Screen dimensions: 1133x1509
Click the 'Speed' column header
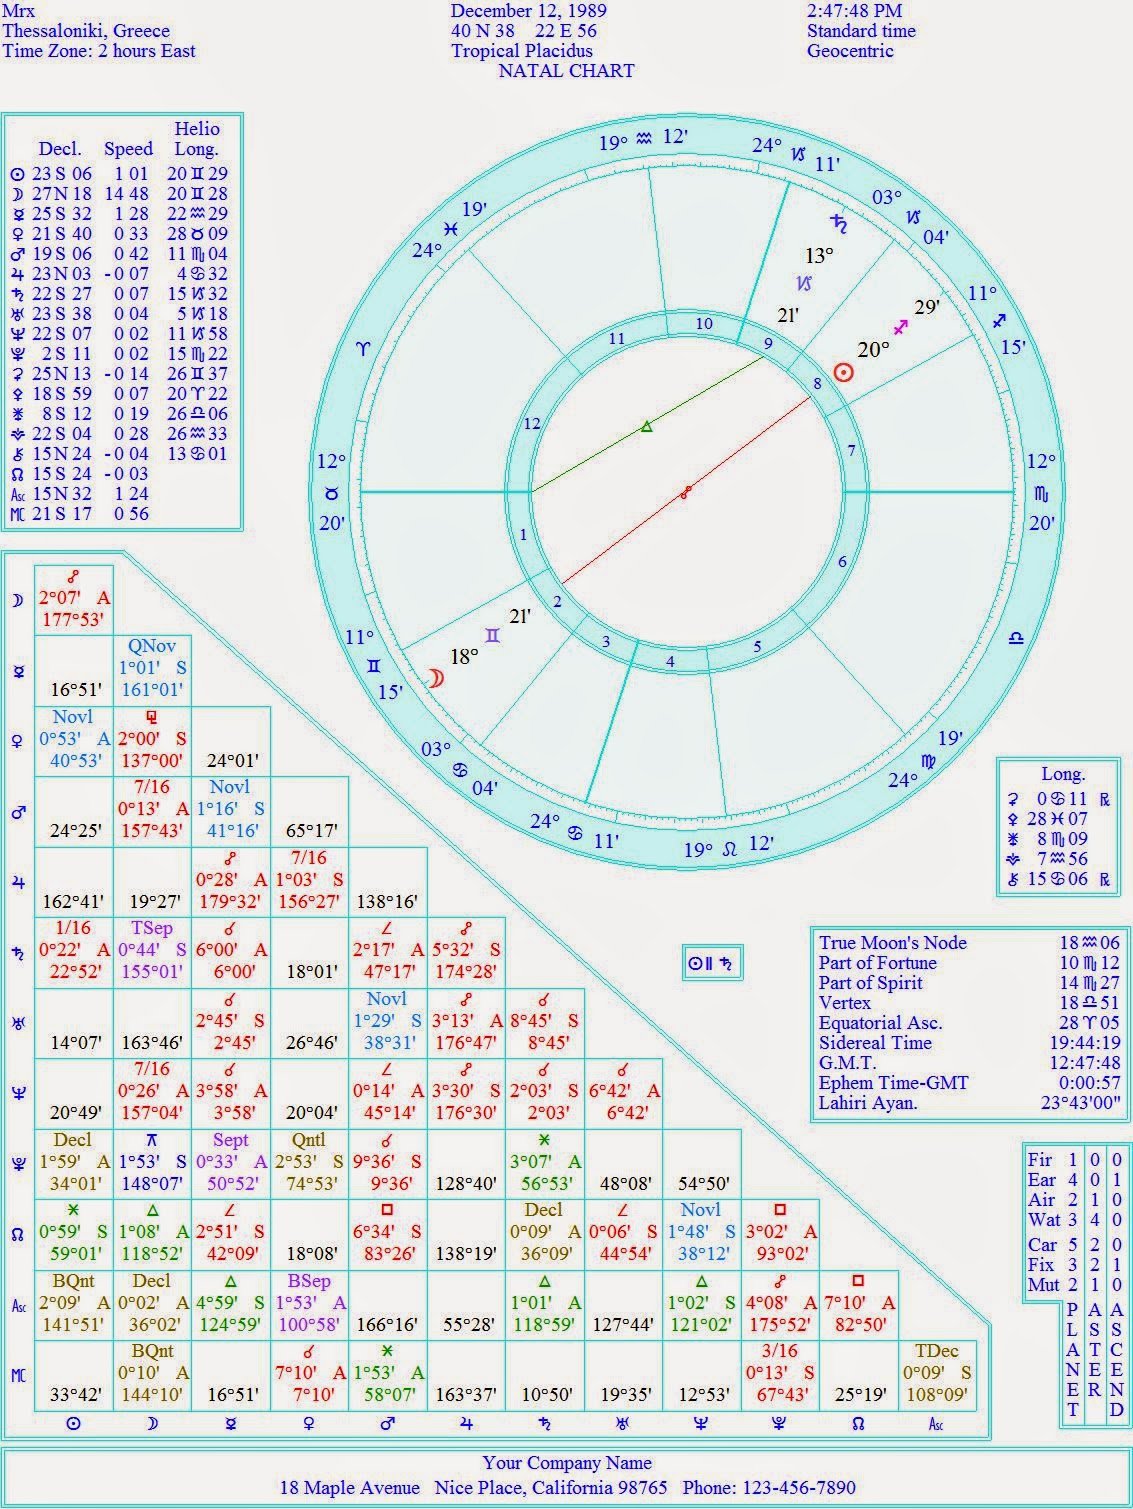[x=129, y=149]
